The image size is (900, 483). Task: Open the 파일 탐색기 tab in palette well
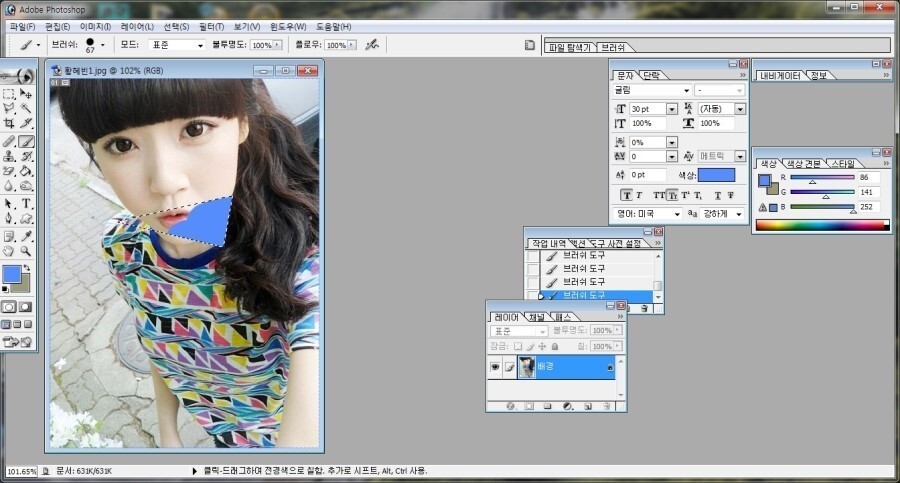click(x=569, y=48)
